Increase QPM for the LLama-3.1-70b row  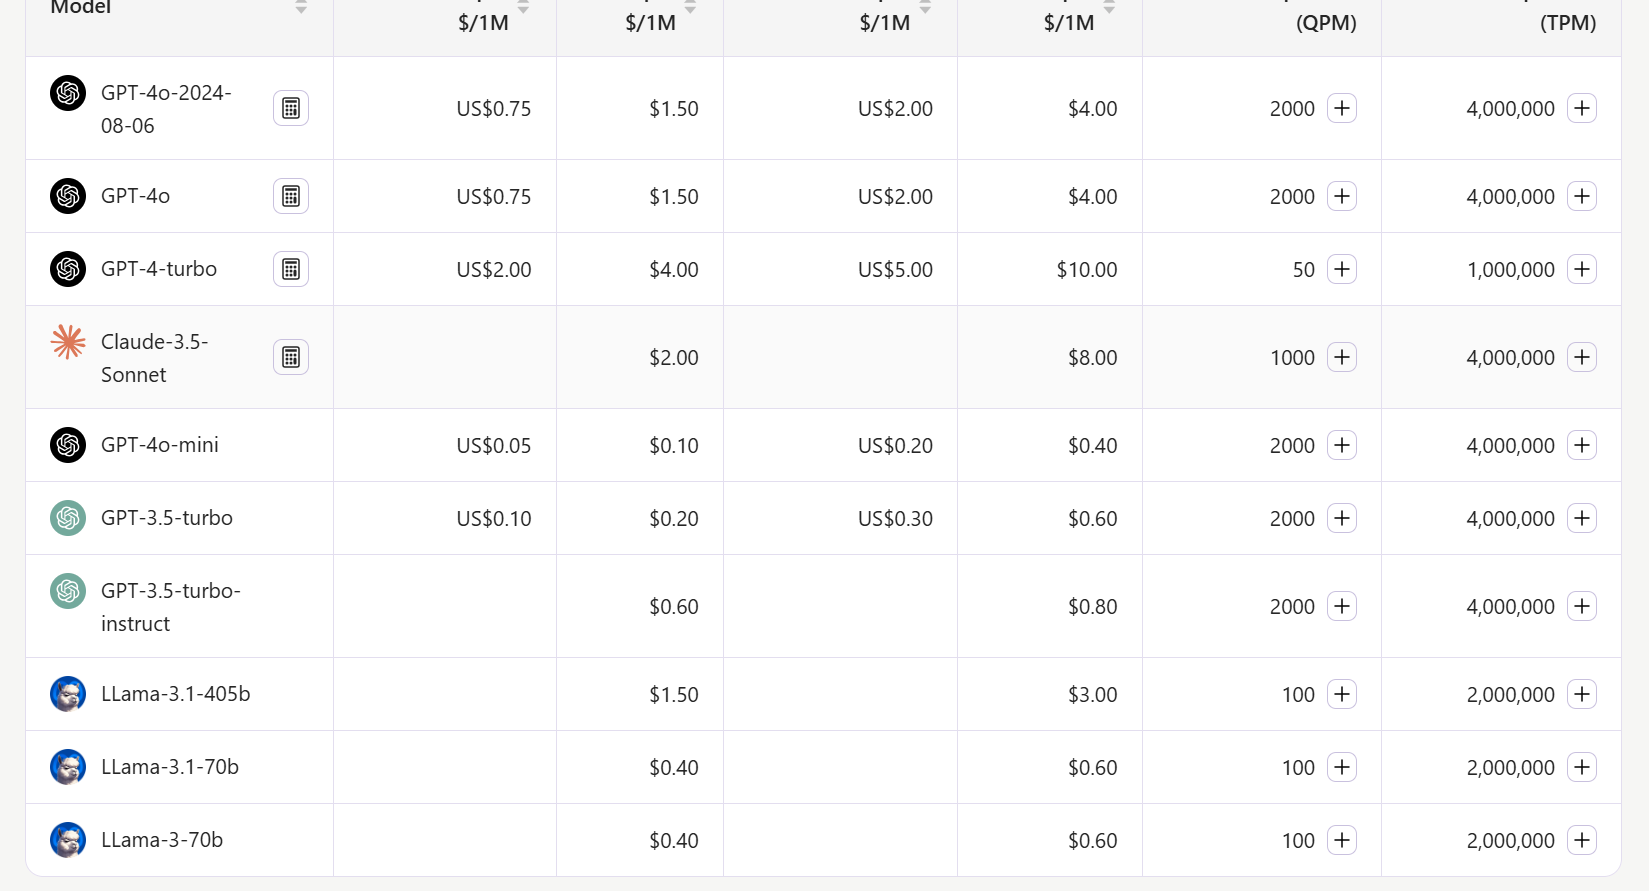pyautogui.click(x=1342, y=767)
